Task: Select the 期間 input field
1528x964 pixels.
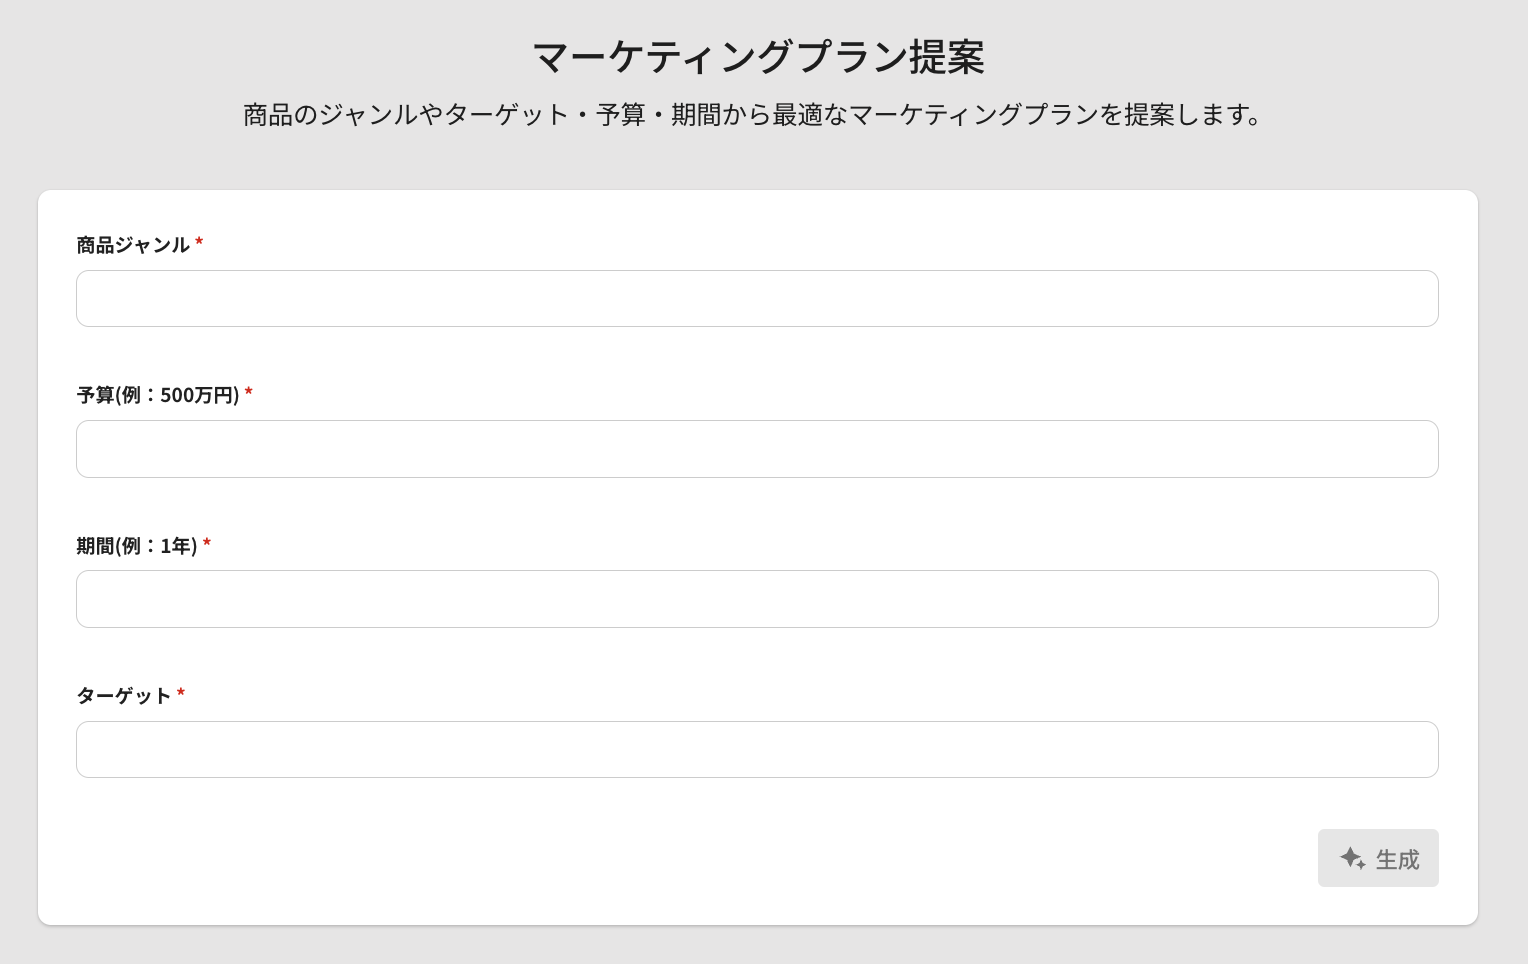Action: [x=757, y=599]
